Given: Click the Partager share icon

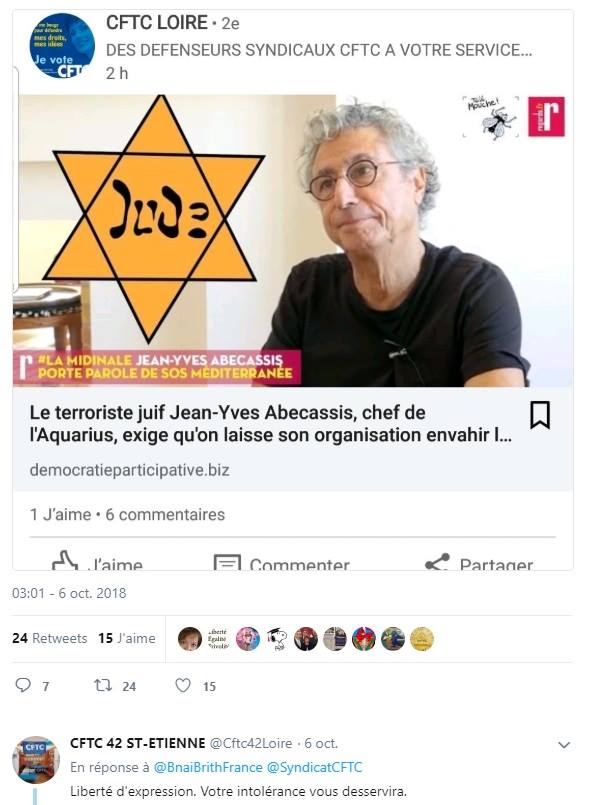Looking at the screenshot, I should coord(437,563).
